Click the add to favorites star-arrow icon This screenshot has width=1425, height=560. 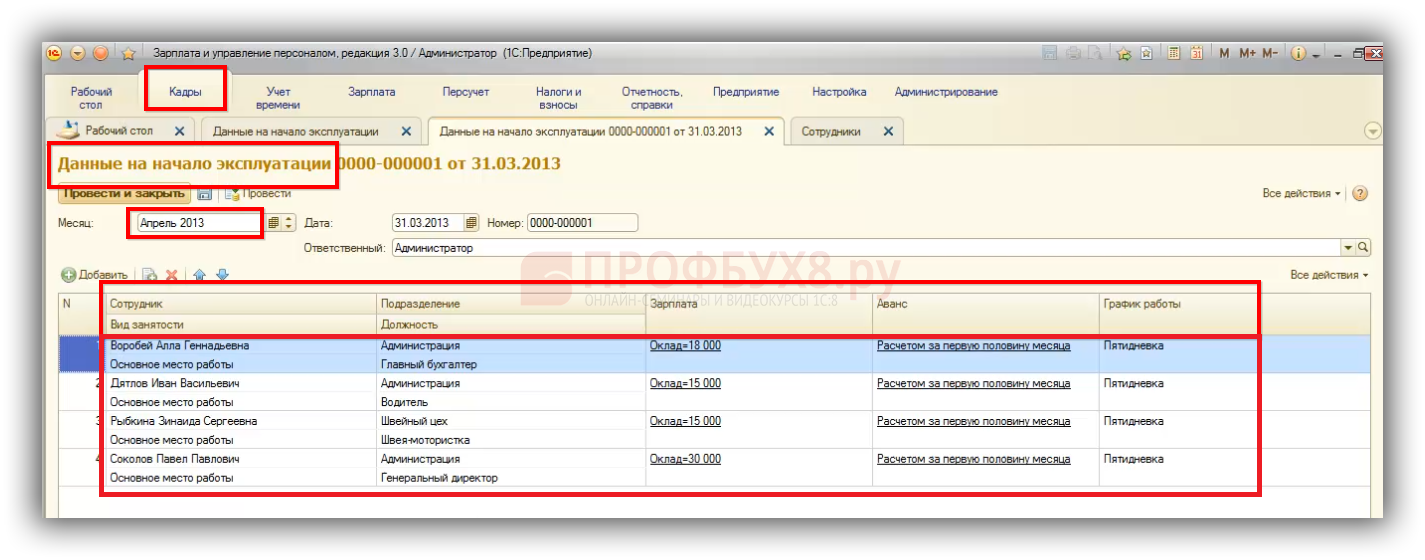[x=1124, y=53]
